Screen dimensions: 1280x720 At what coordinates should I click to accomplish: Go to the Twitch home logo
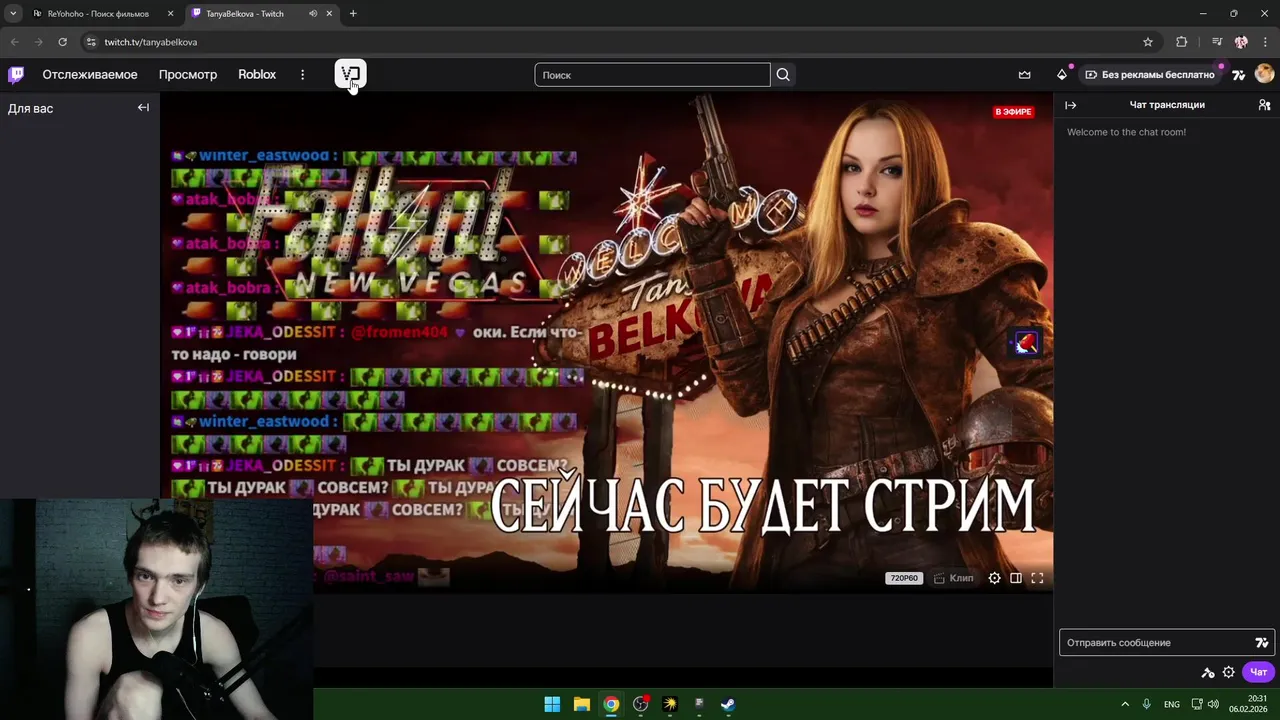point(16,75)
